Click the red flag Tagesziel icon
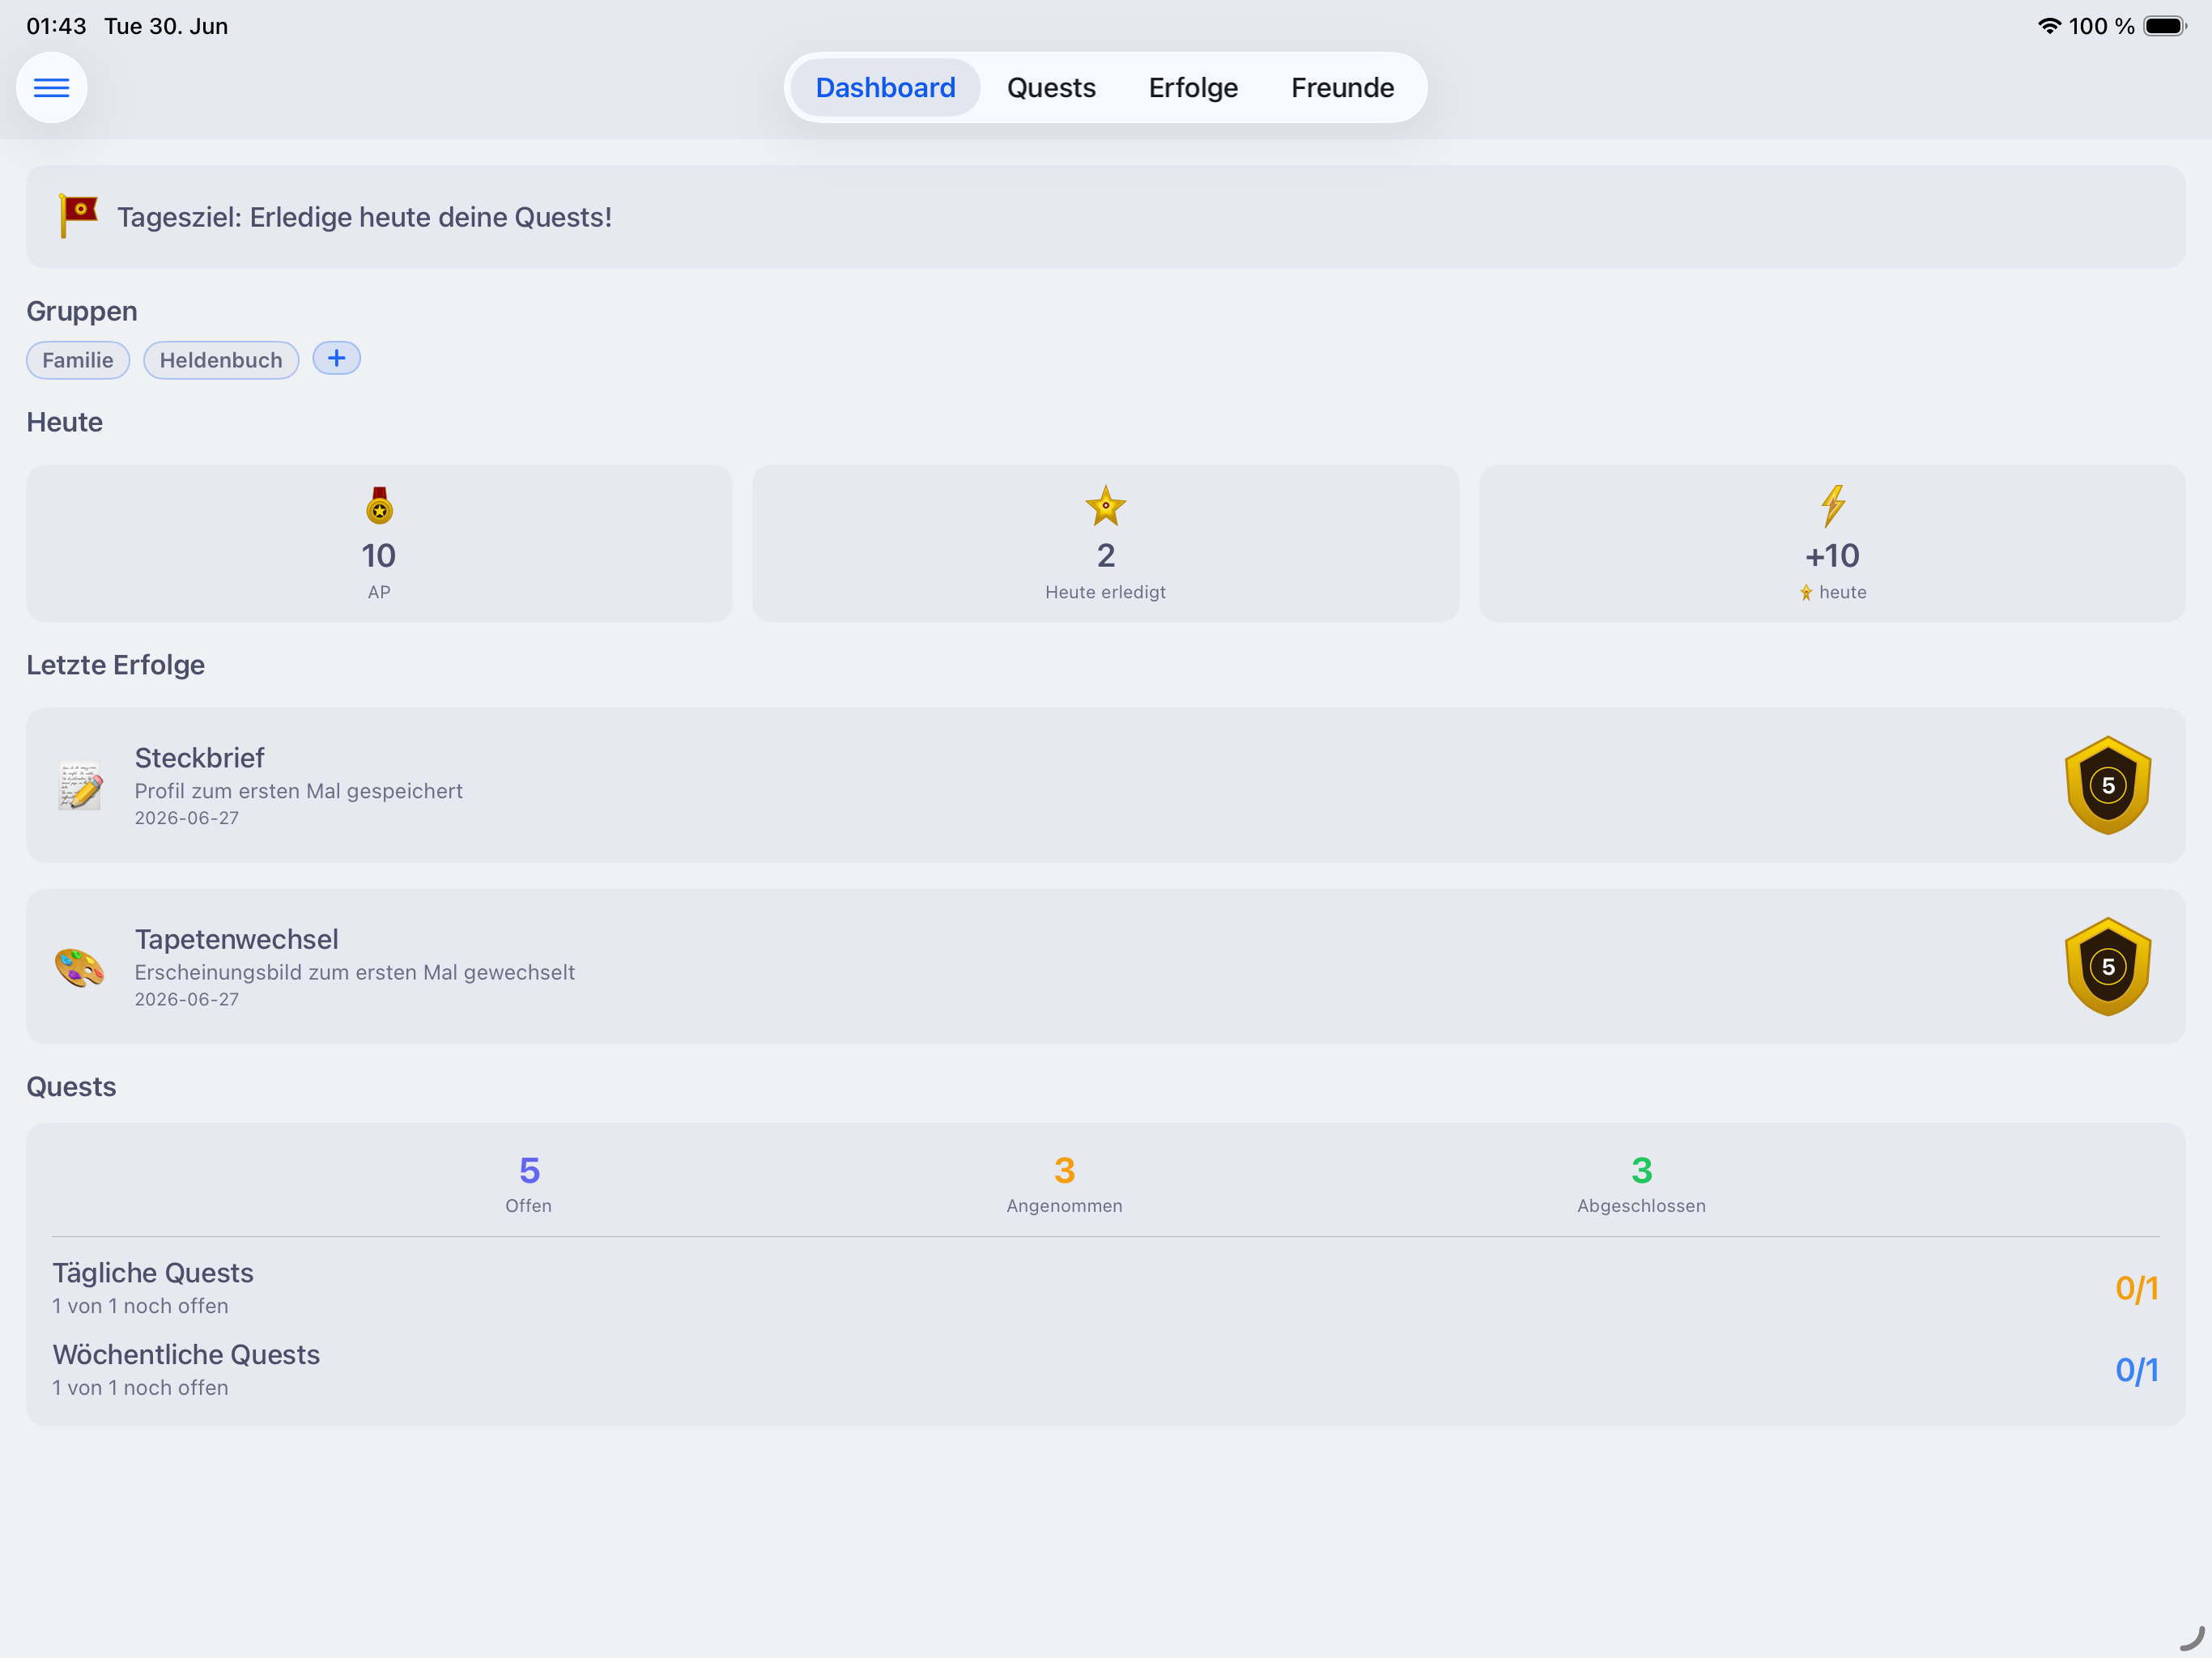 click(x=78, y=215)
